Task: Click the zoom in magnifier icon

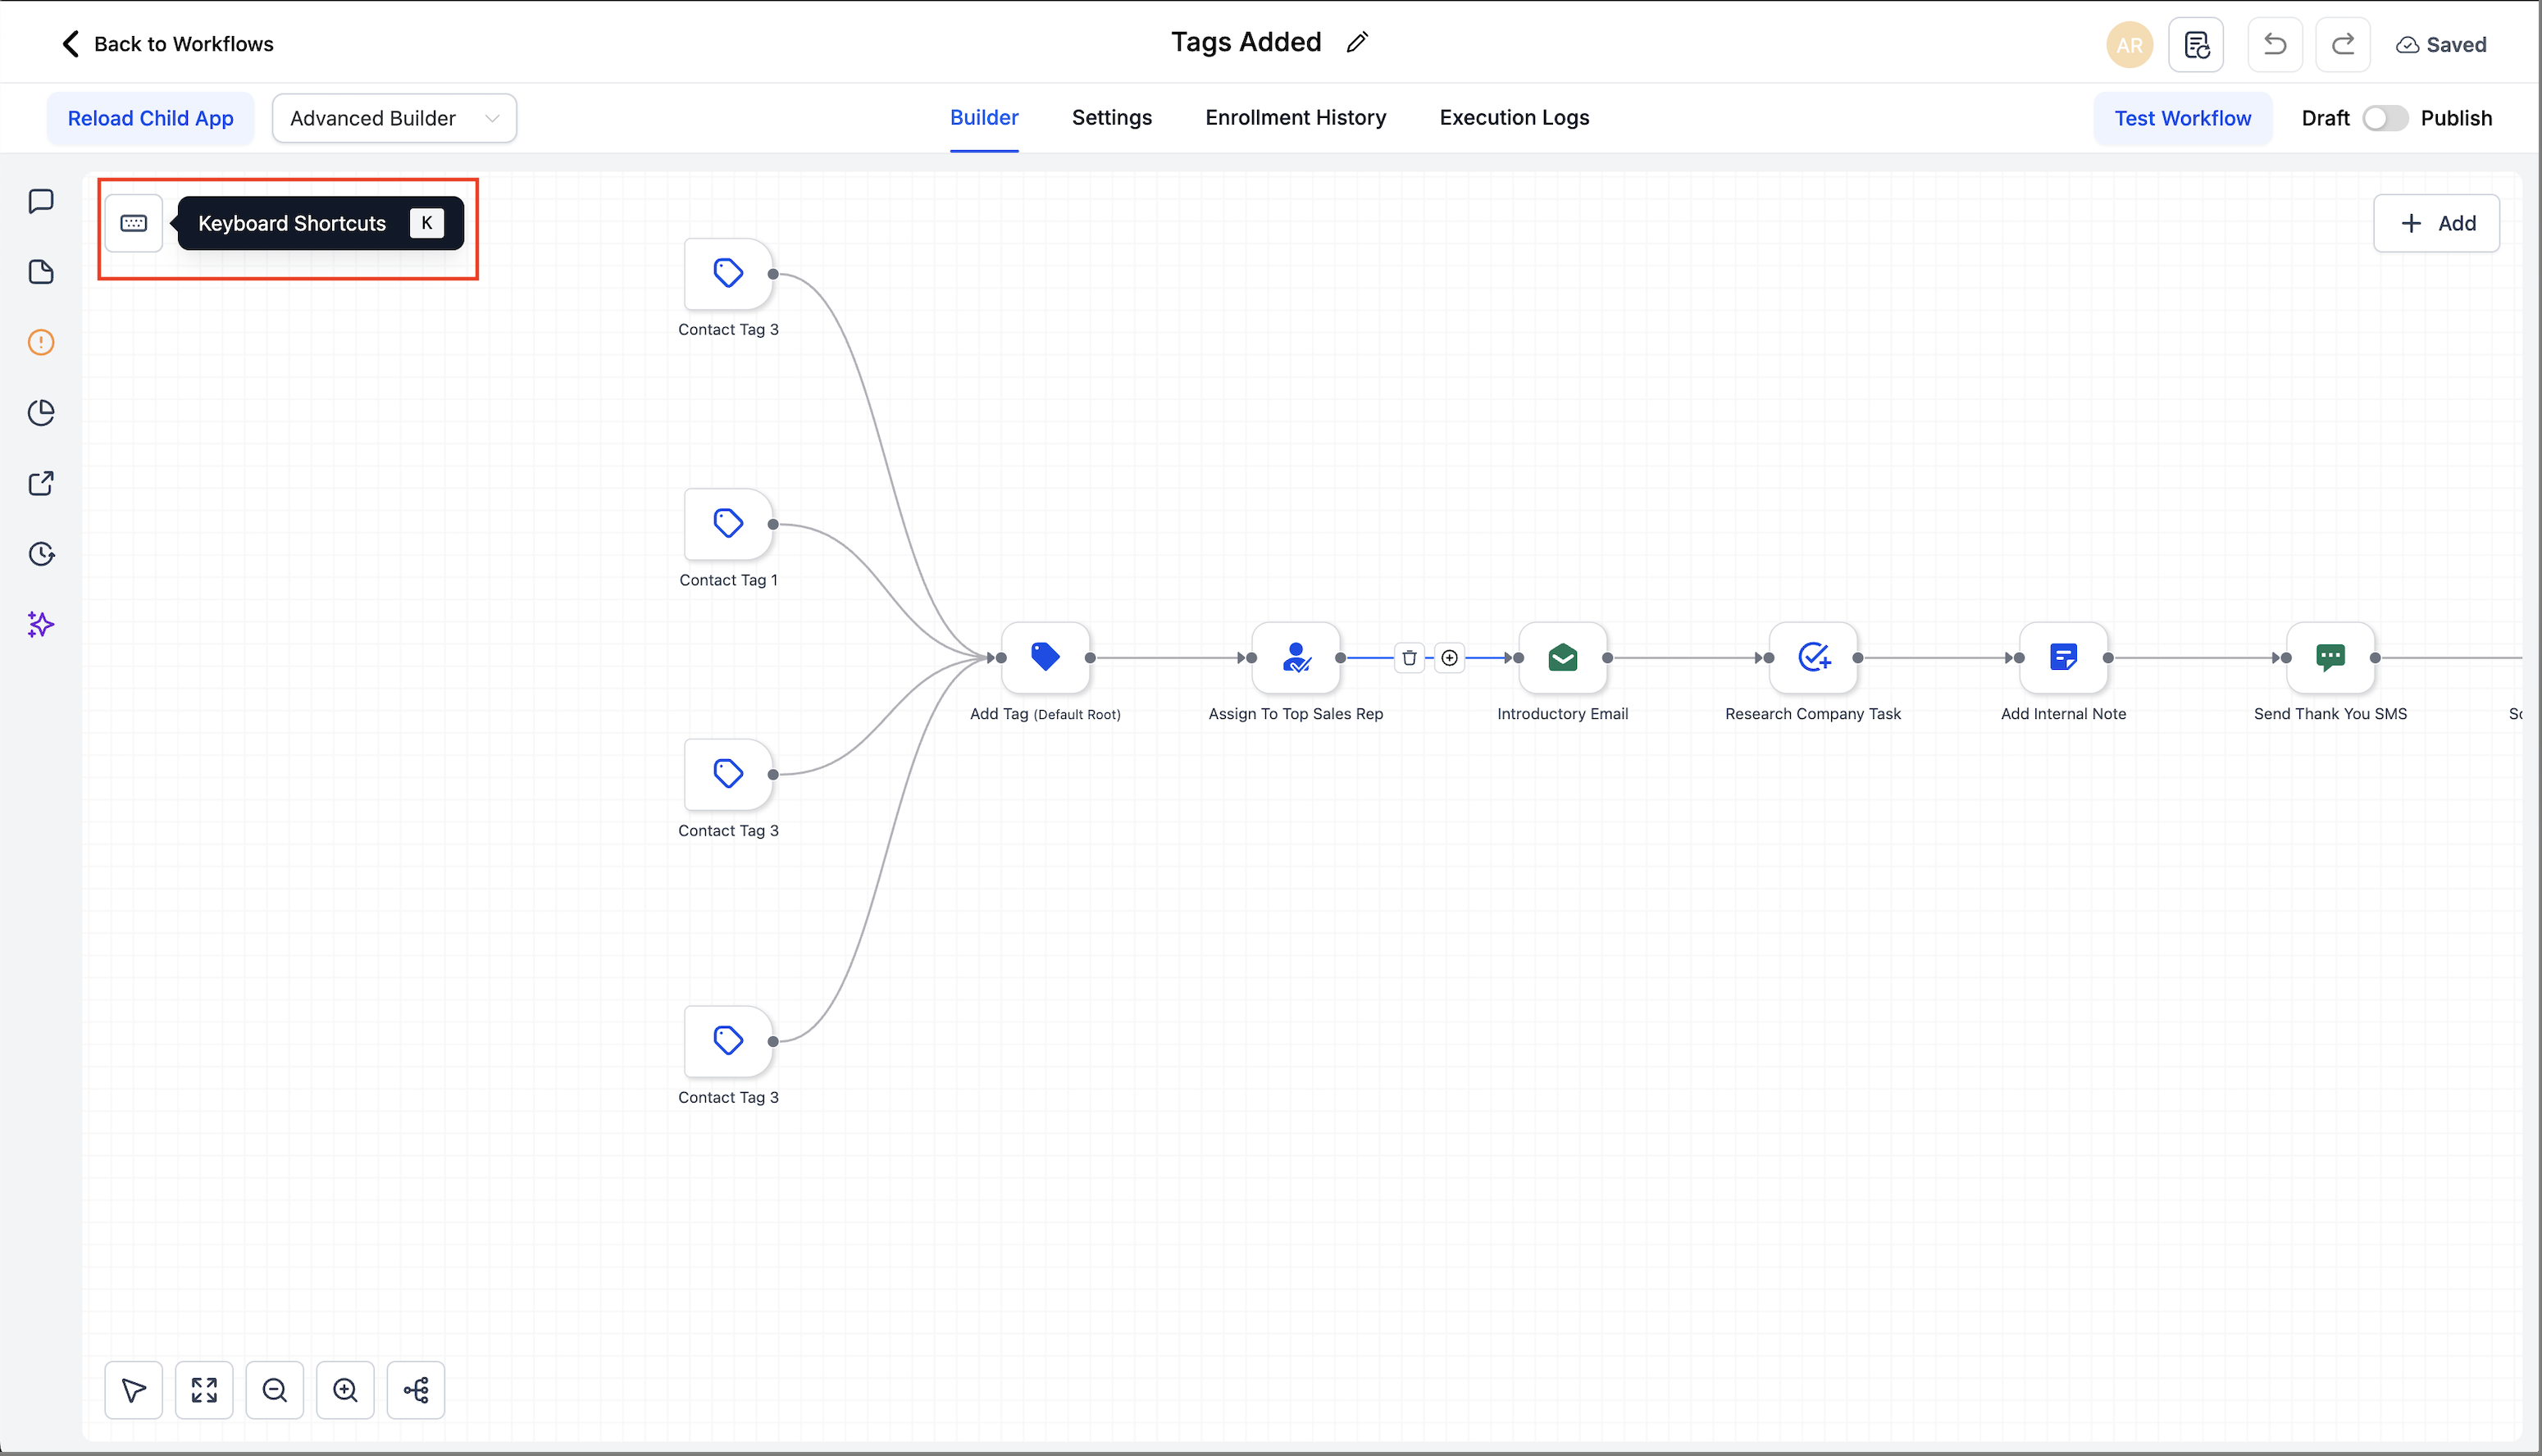Action: point(345,1389)
